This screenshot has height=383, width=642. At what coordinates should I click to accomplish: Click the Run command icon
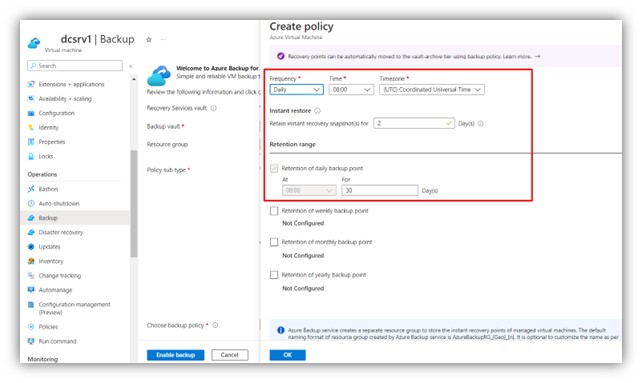click(31, 341)
